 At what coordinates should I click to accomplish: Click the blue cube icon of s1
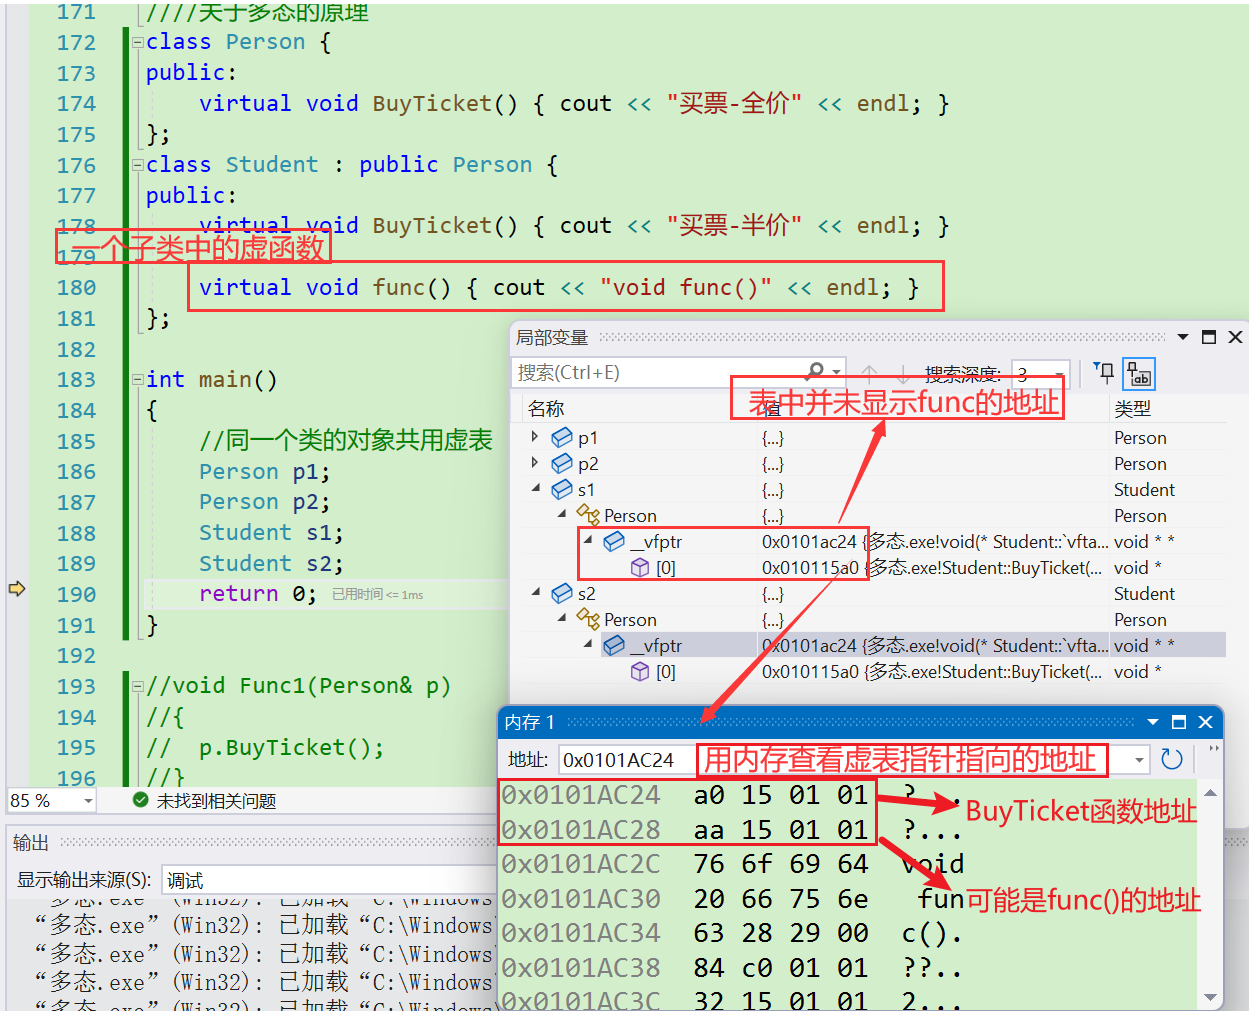click(562, 489)
